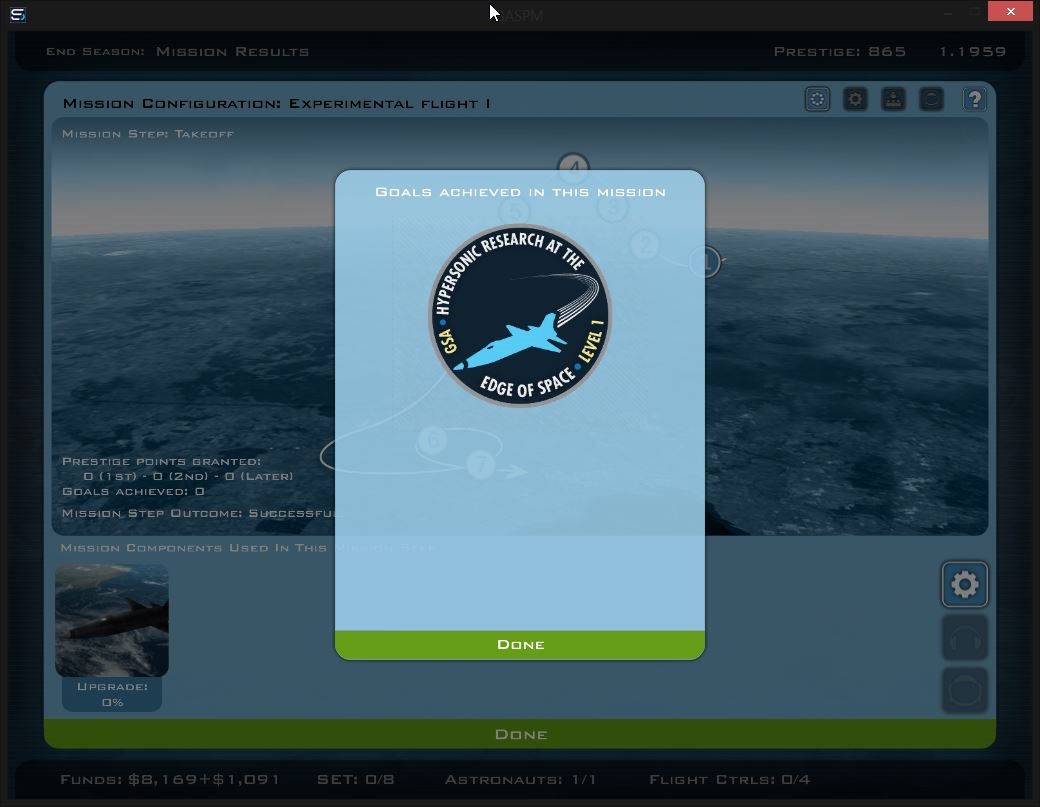Select the dark gear icon in mission header
The width and height of the screenshot is (1040, 807).
(x=856, y=99)
